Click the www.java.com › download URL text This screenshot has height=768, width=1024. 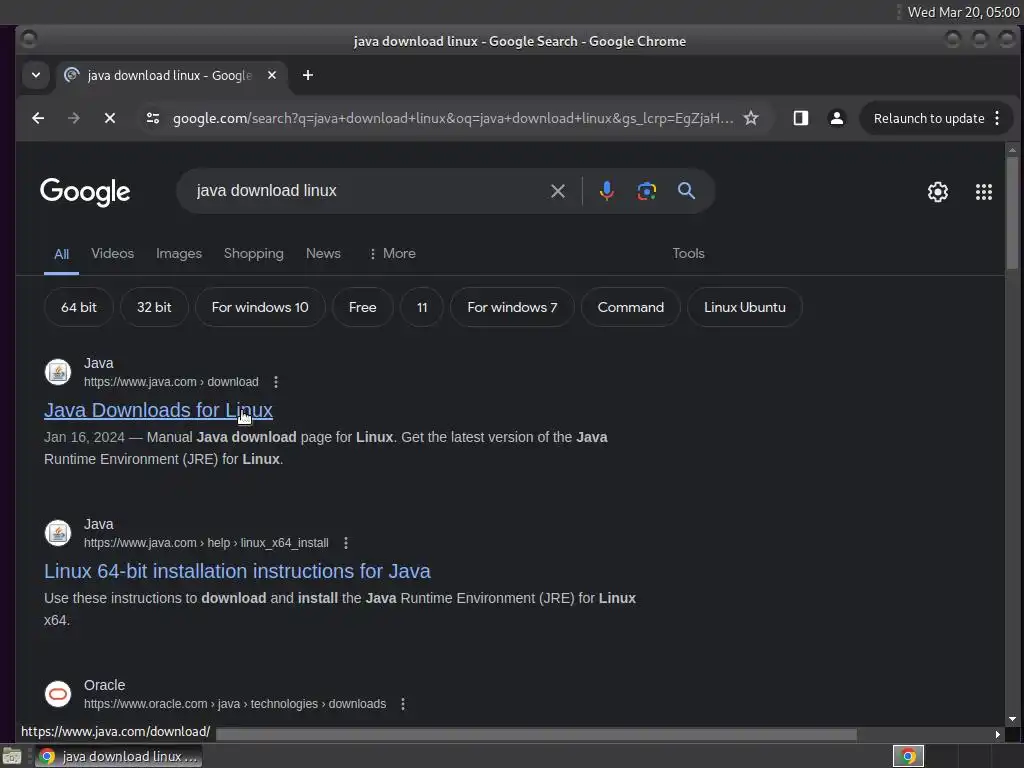[x=171, y=381]
